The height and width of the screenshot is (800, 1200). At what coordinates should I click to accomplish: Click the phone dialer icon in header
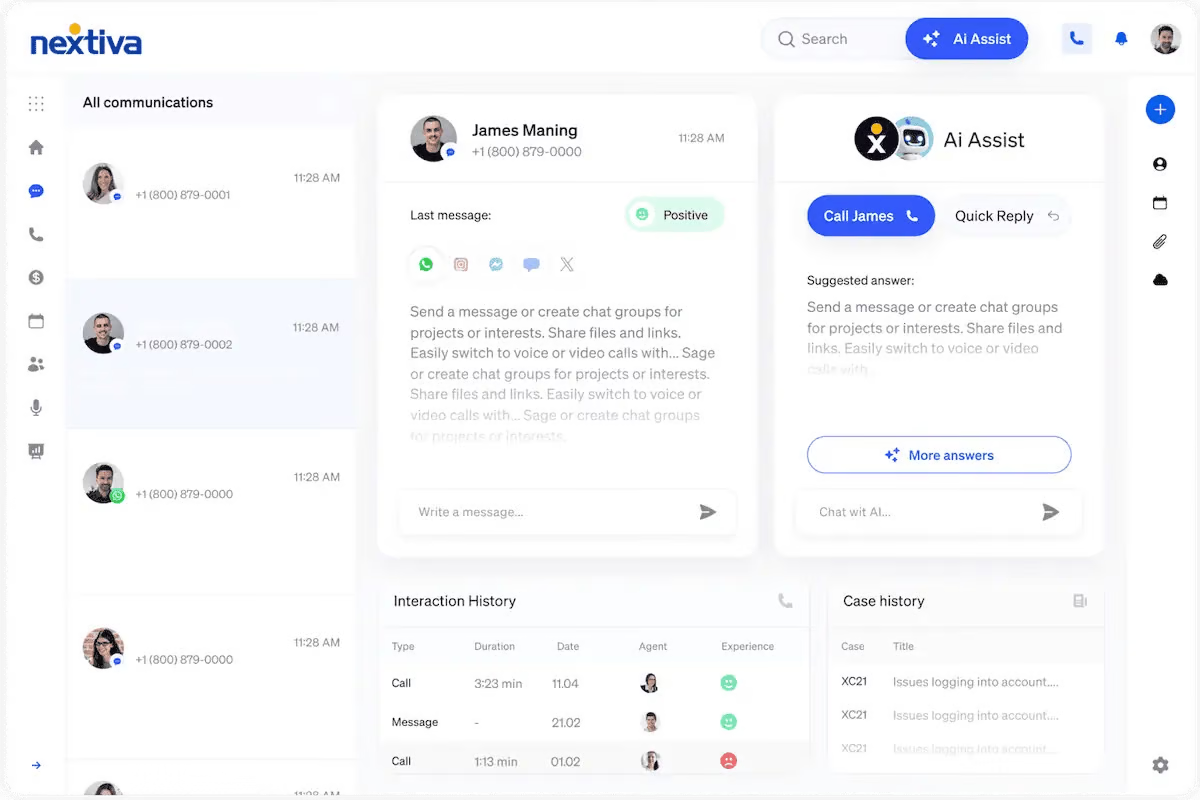pos(1076,39)
